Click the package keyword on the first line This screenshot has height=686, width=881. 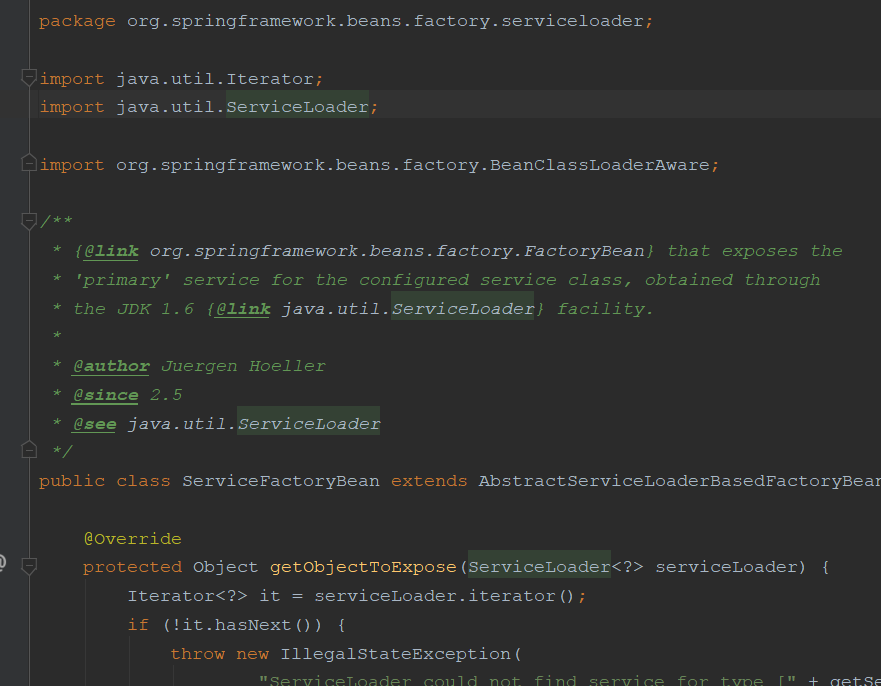coord(77,21)
